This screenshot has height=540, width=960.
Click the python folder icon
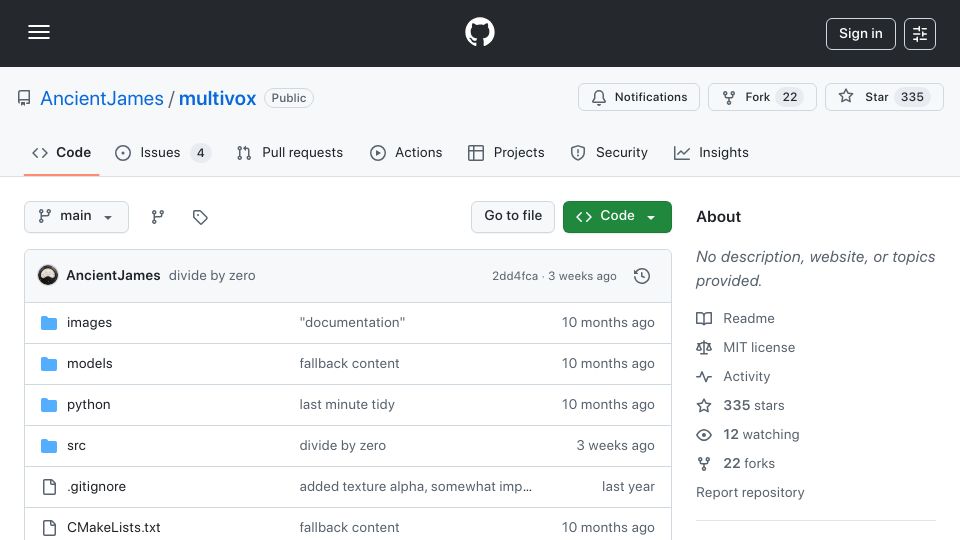(x=49, y=405)
